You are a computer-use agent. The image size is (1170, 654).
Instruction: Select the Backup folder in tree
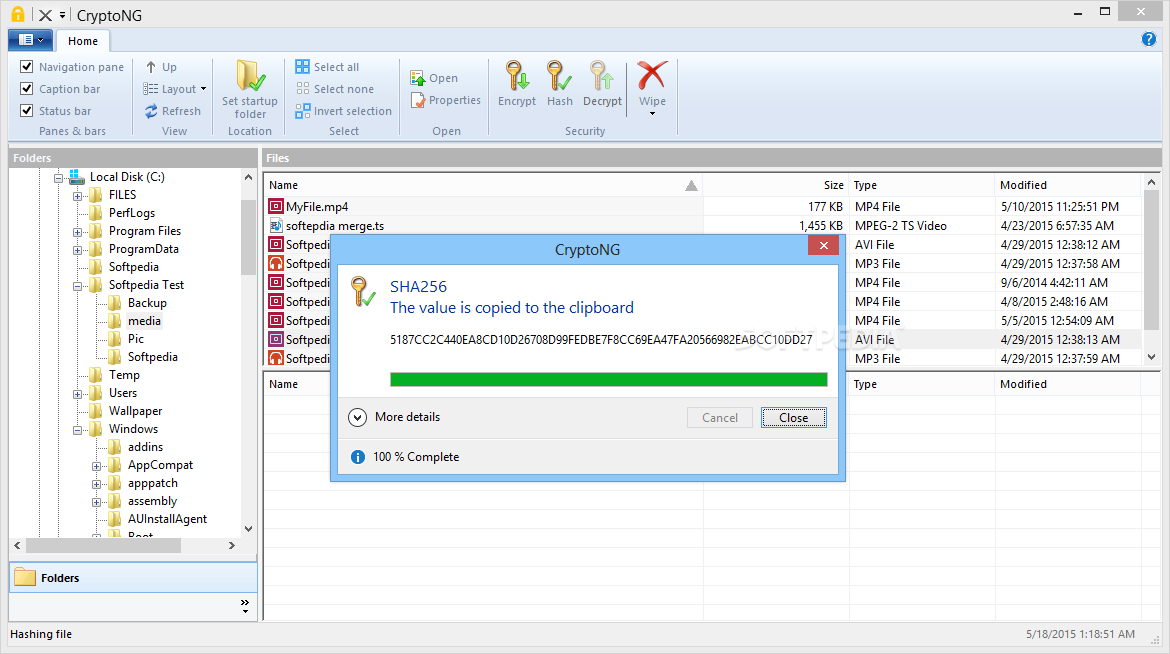coord(147,303)
